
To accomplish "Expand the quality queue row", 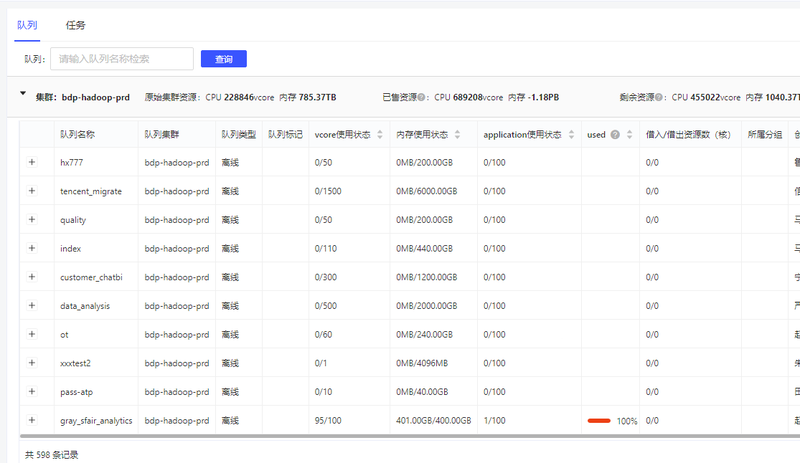I will pos(31,220).
